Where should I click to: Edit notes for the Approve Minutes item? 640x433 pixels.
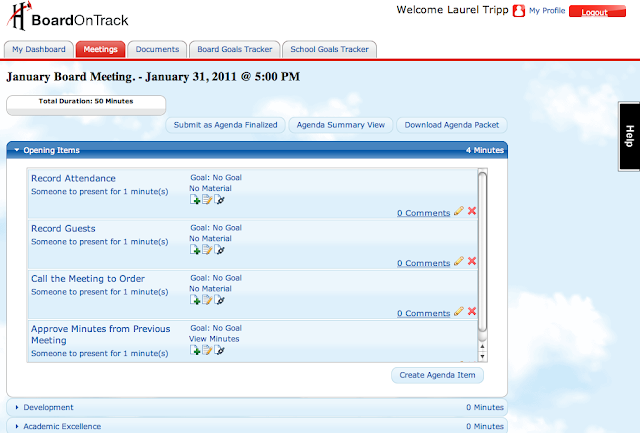[x=207, y=350]
